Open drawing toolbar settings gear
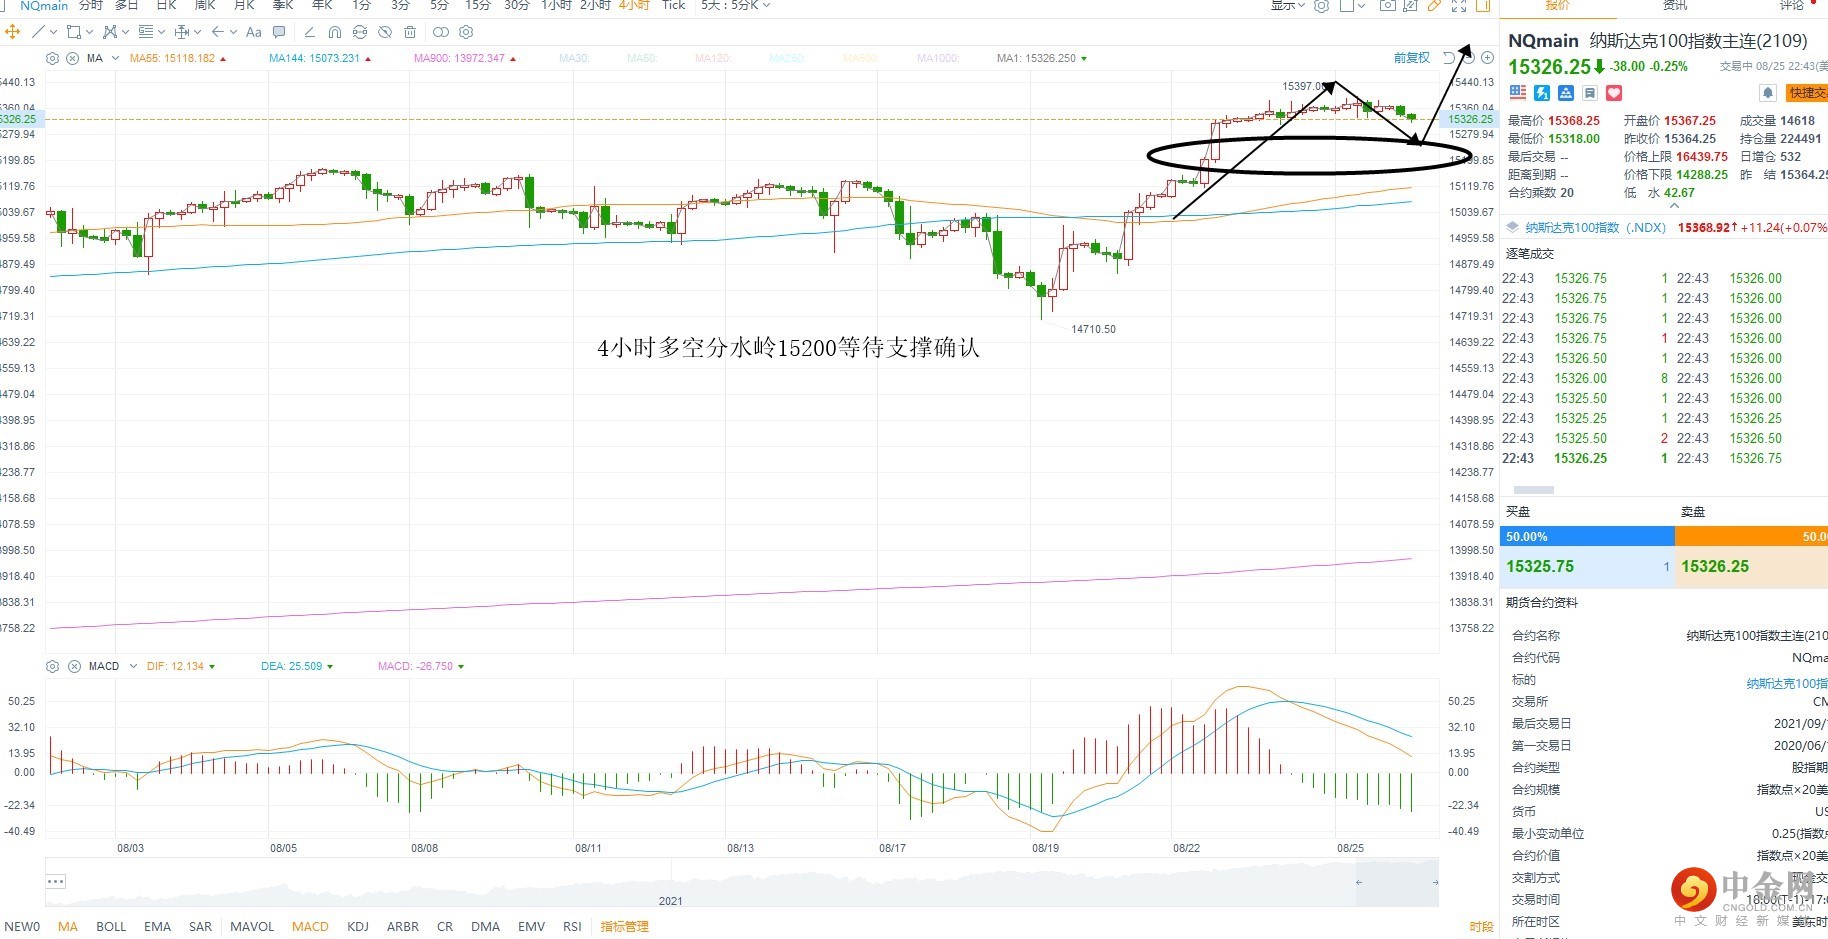1828x939 pixels. [x=465, y=32]
